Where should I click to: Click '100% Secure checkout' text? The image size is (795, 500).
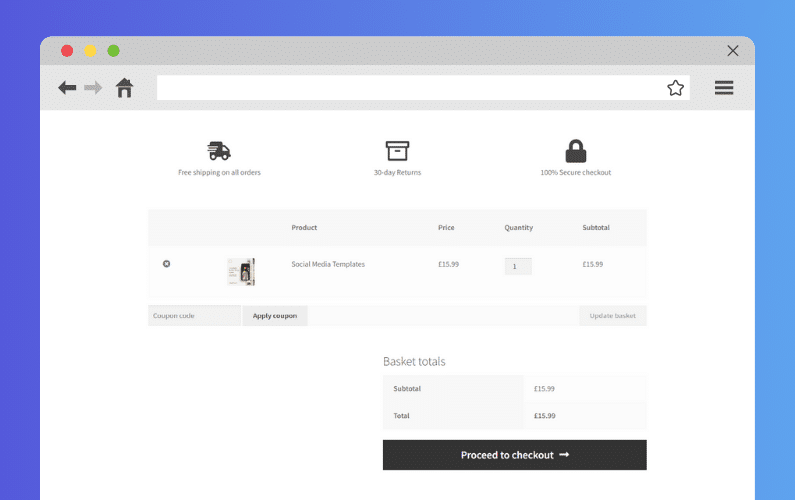pos(575,172)
